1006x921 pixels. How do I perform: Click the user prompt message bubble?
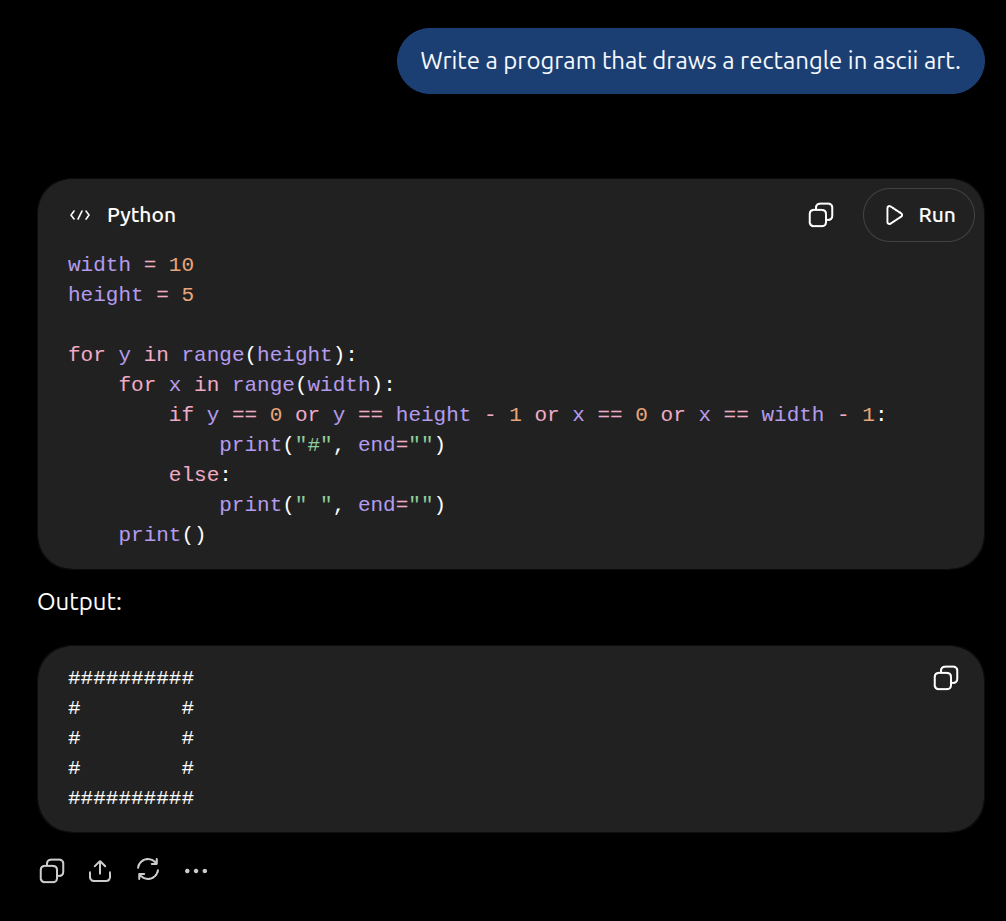pyautogui.click(x=690, y=61)
